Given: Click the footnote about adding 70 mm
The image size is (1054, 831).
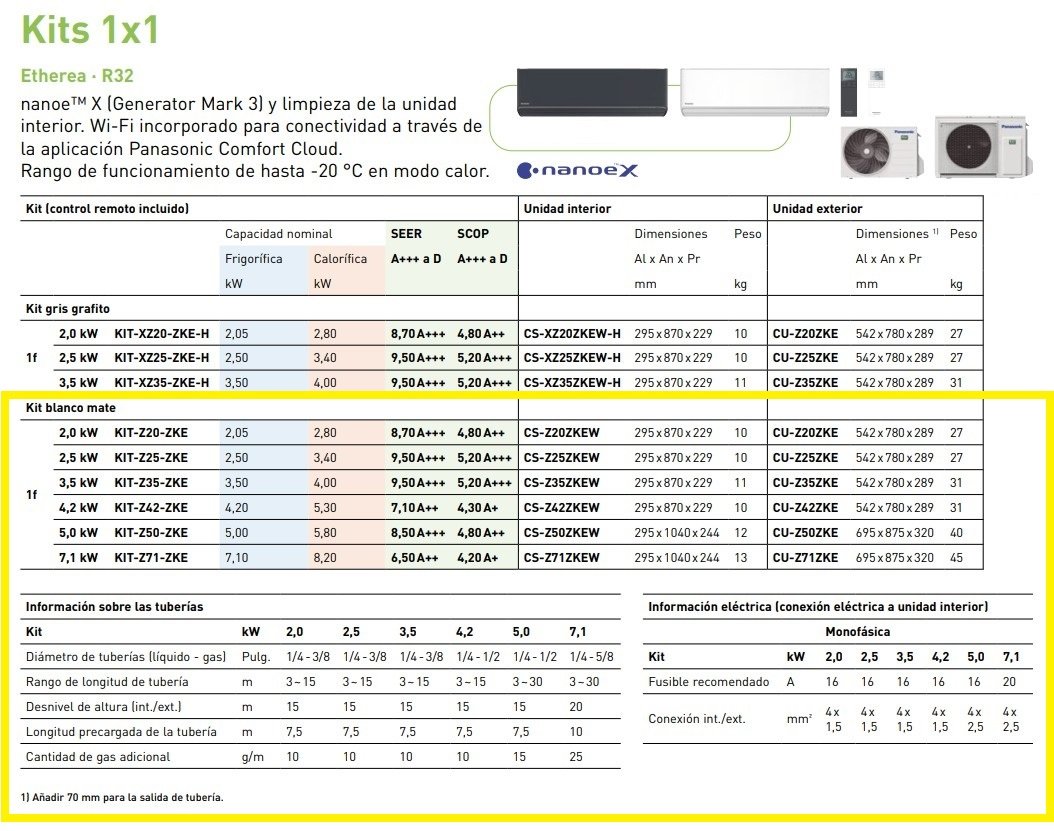Looking at the screenshot, I should (122, 797).
